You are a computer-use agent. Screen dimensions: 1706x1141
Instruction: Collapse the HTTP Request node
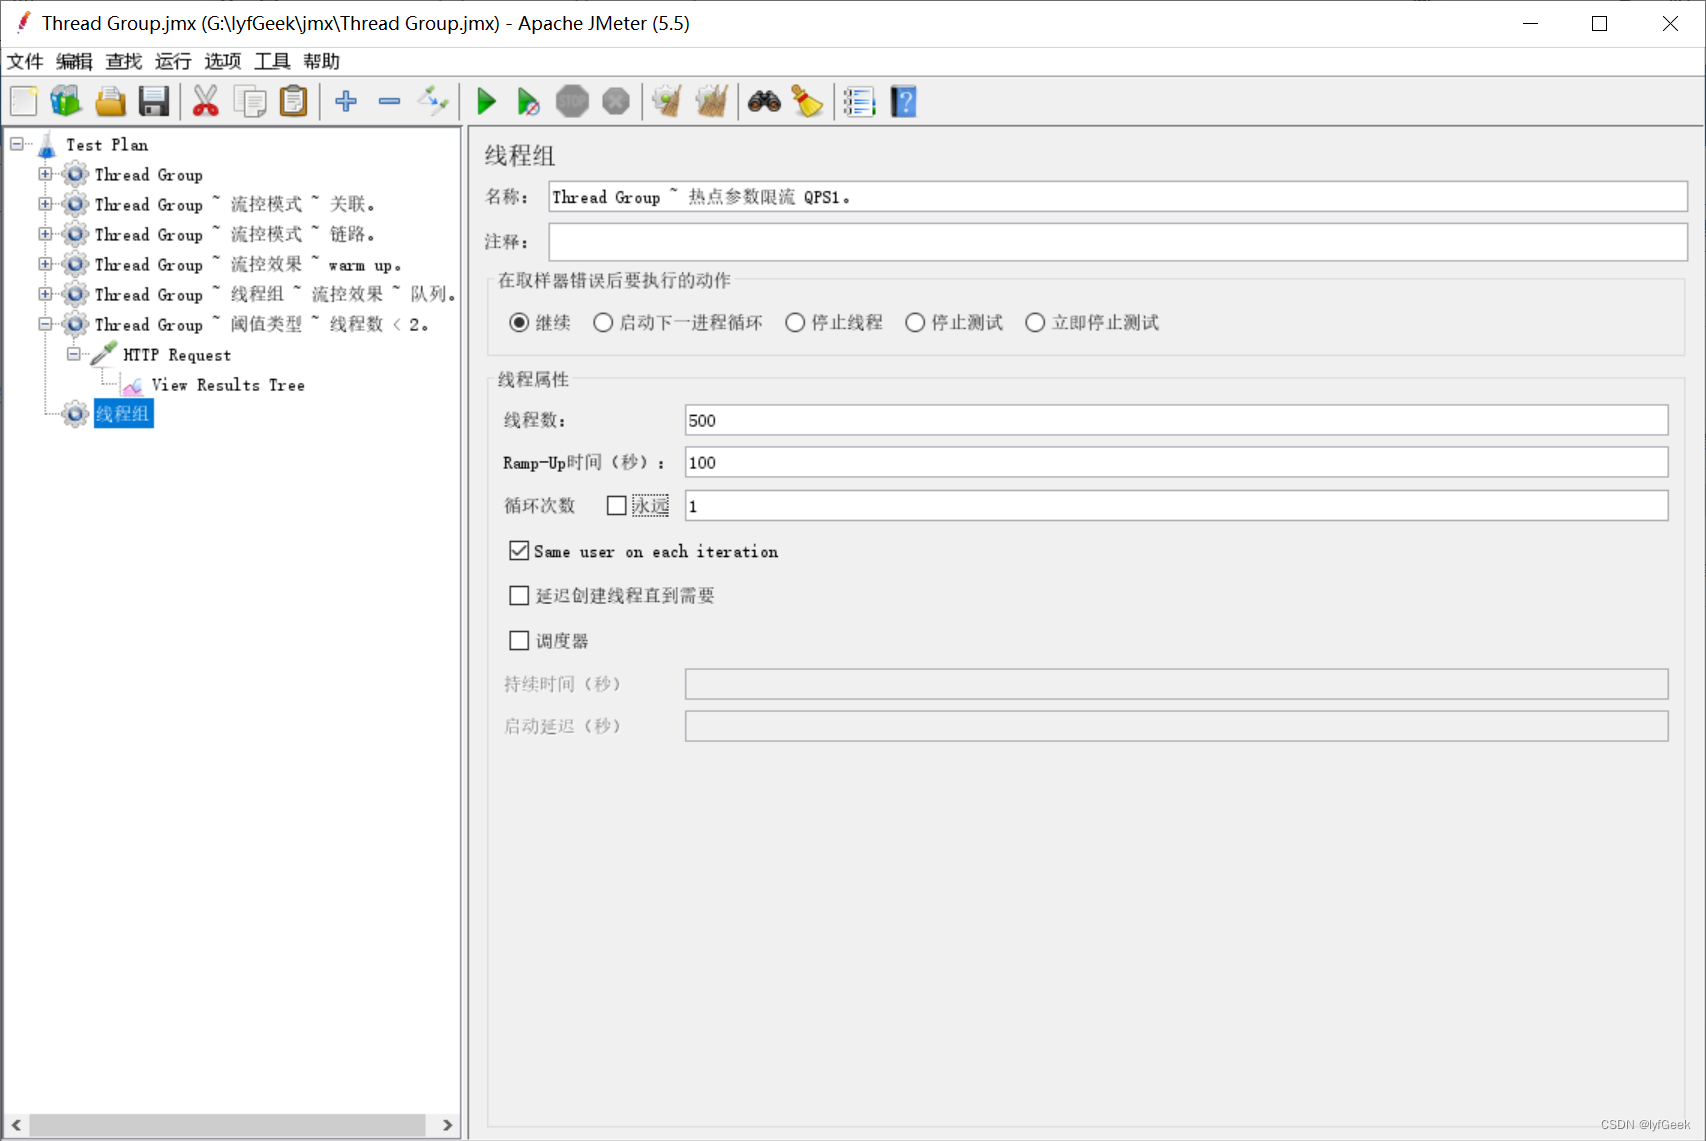(73, 354)
